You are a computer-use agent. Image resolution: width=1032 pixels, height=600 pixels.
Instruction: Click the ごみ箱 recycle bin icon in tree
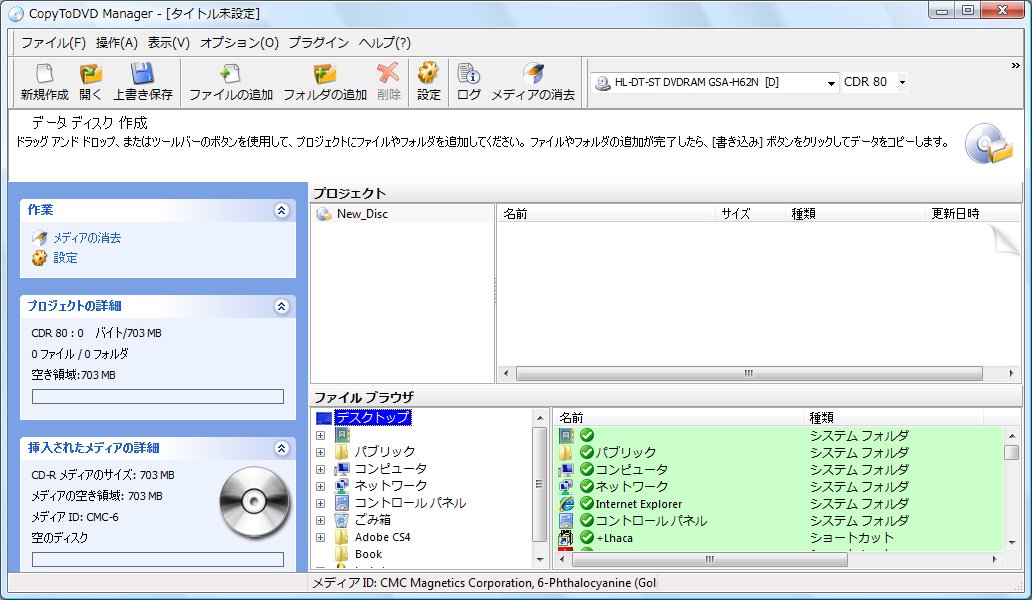click(342, 520)
